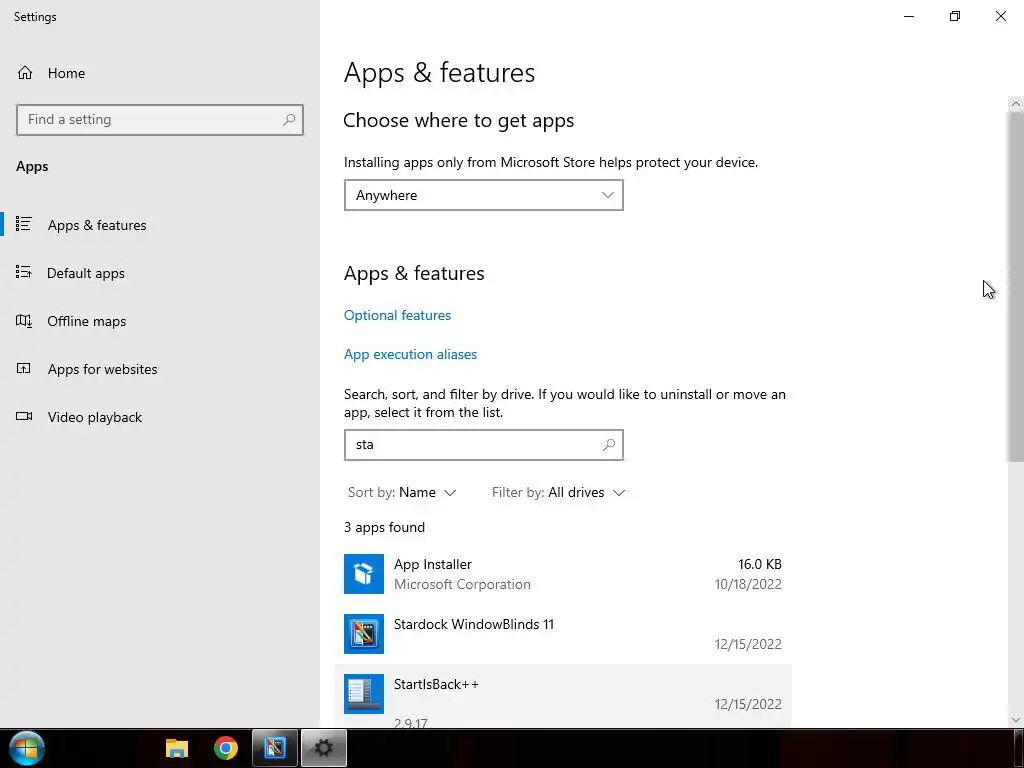Click the 16.0 KB size value

click(760, 564)
